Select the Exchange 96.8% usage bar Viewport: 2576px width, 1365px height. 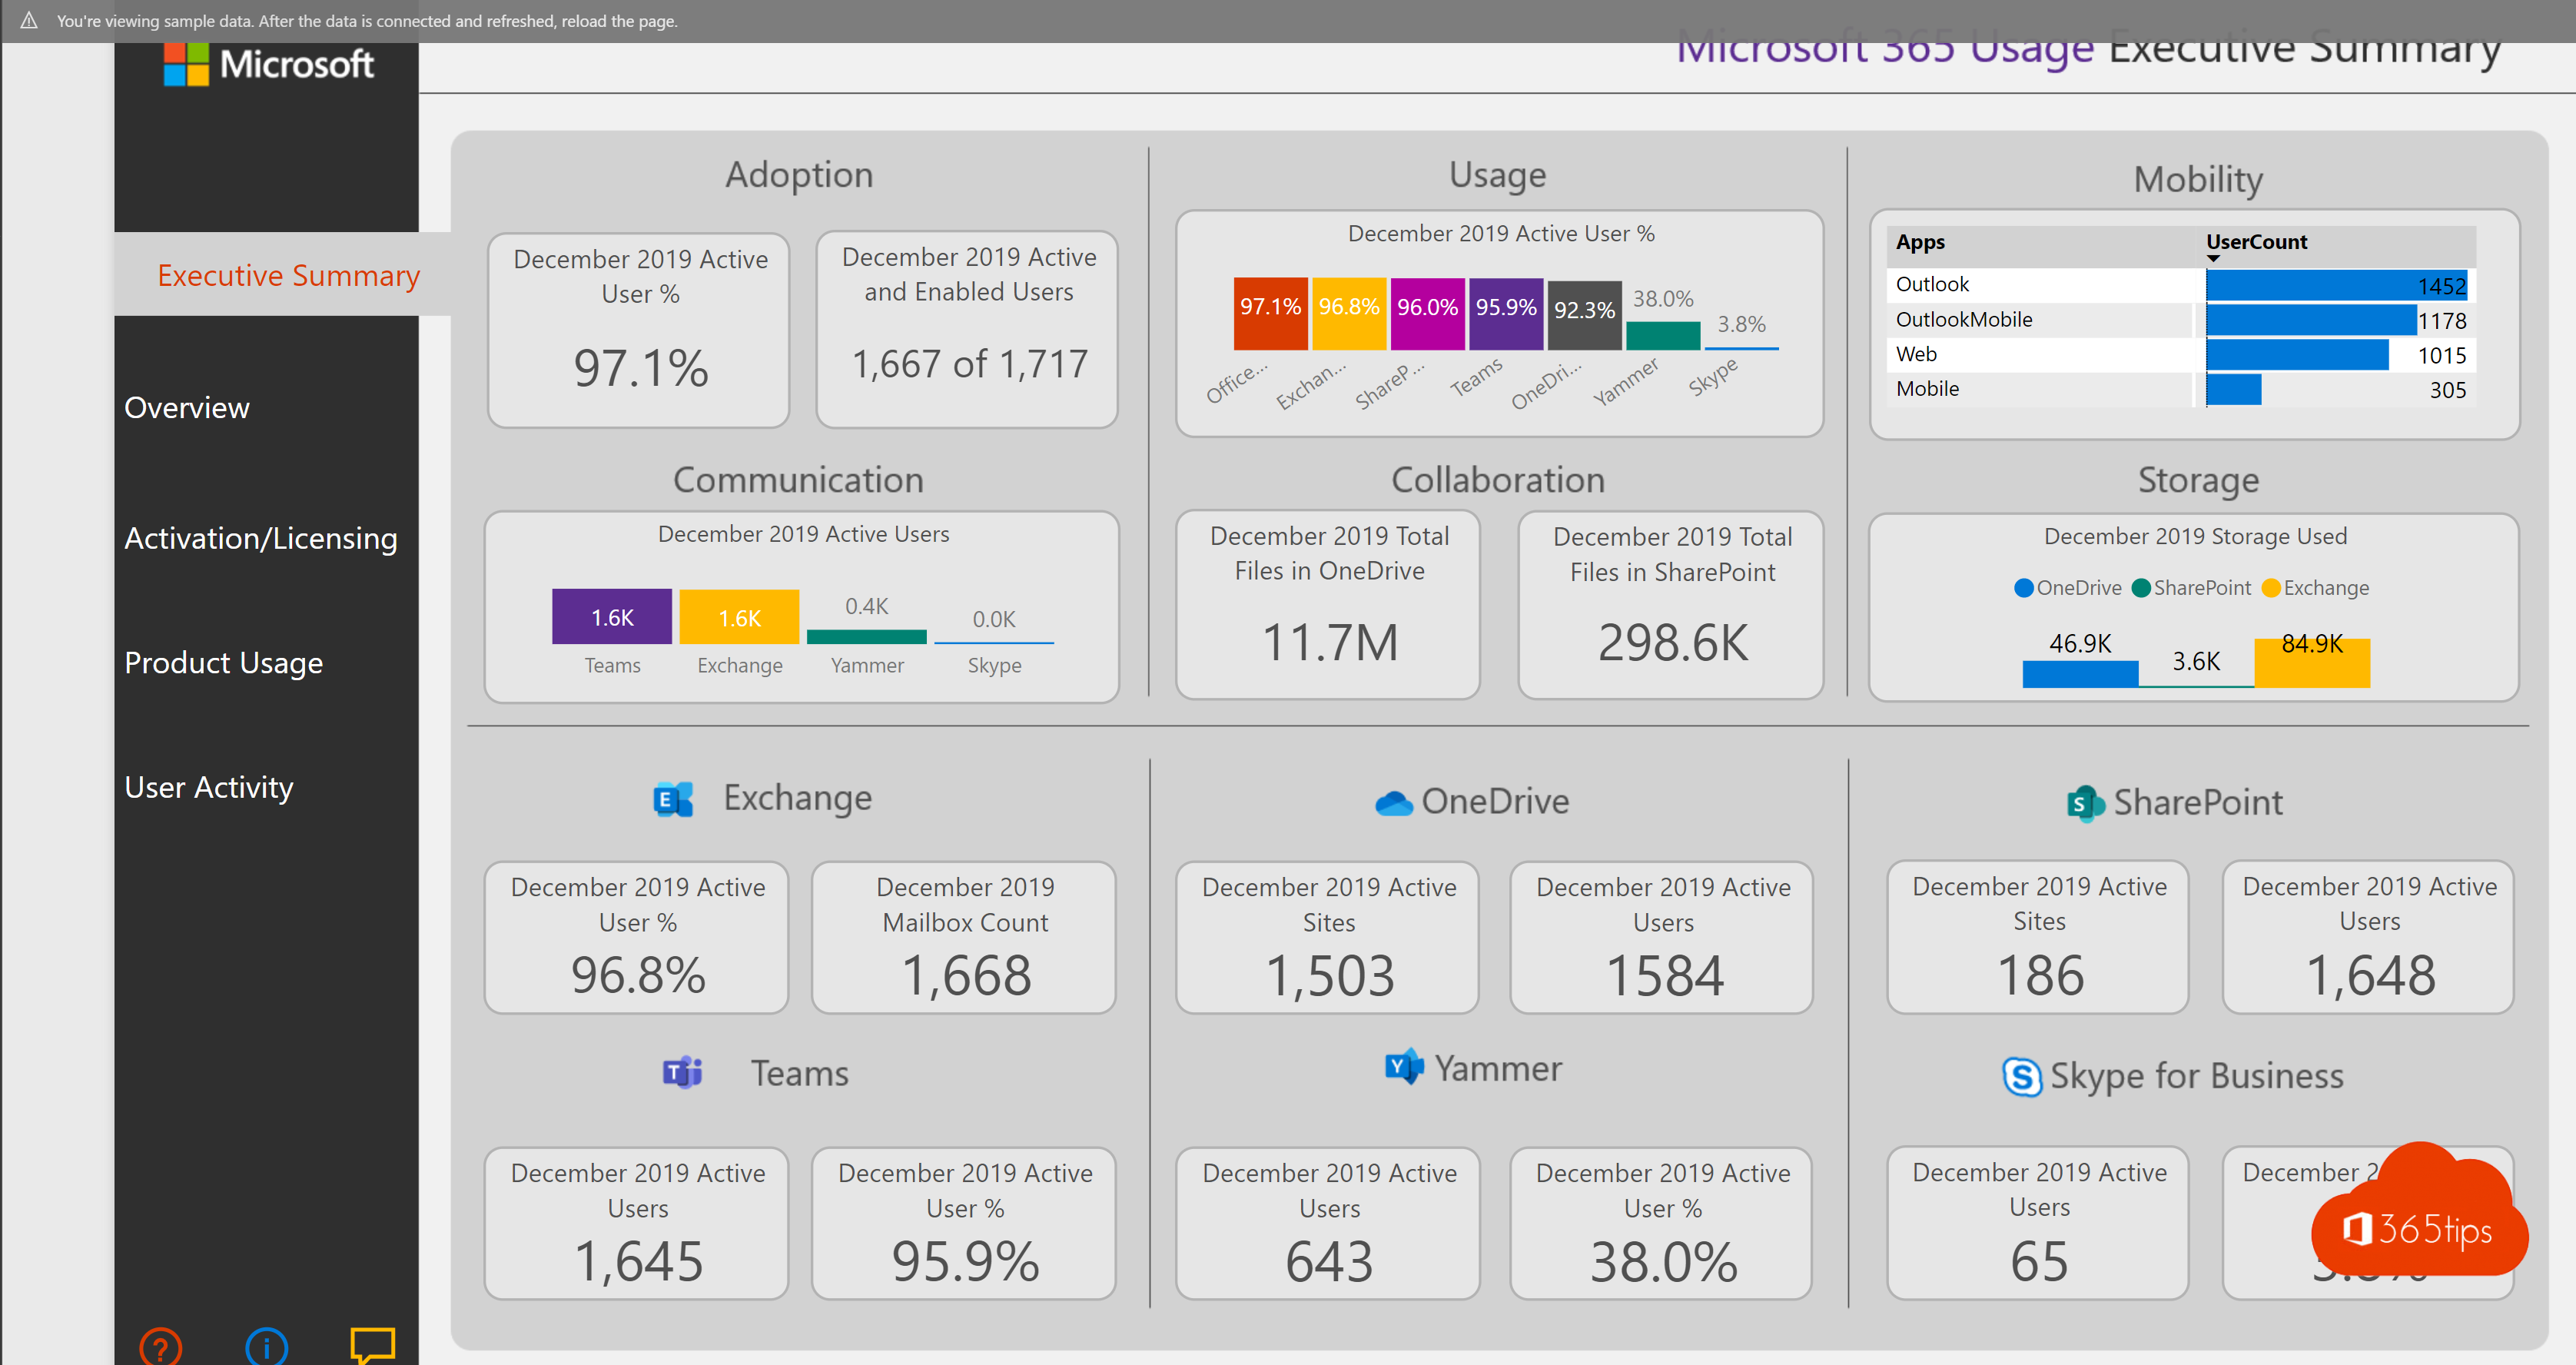pos(1349,314)
